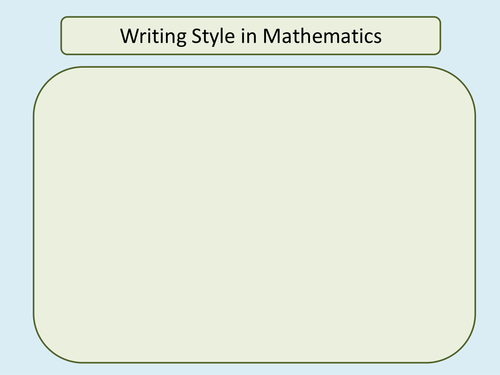Viewport: 500px width, 375px height.
Task: Click the word 'Mathematics' in the title
Action: pos(322,36)
